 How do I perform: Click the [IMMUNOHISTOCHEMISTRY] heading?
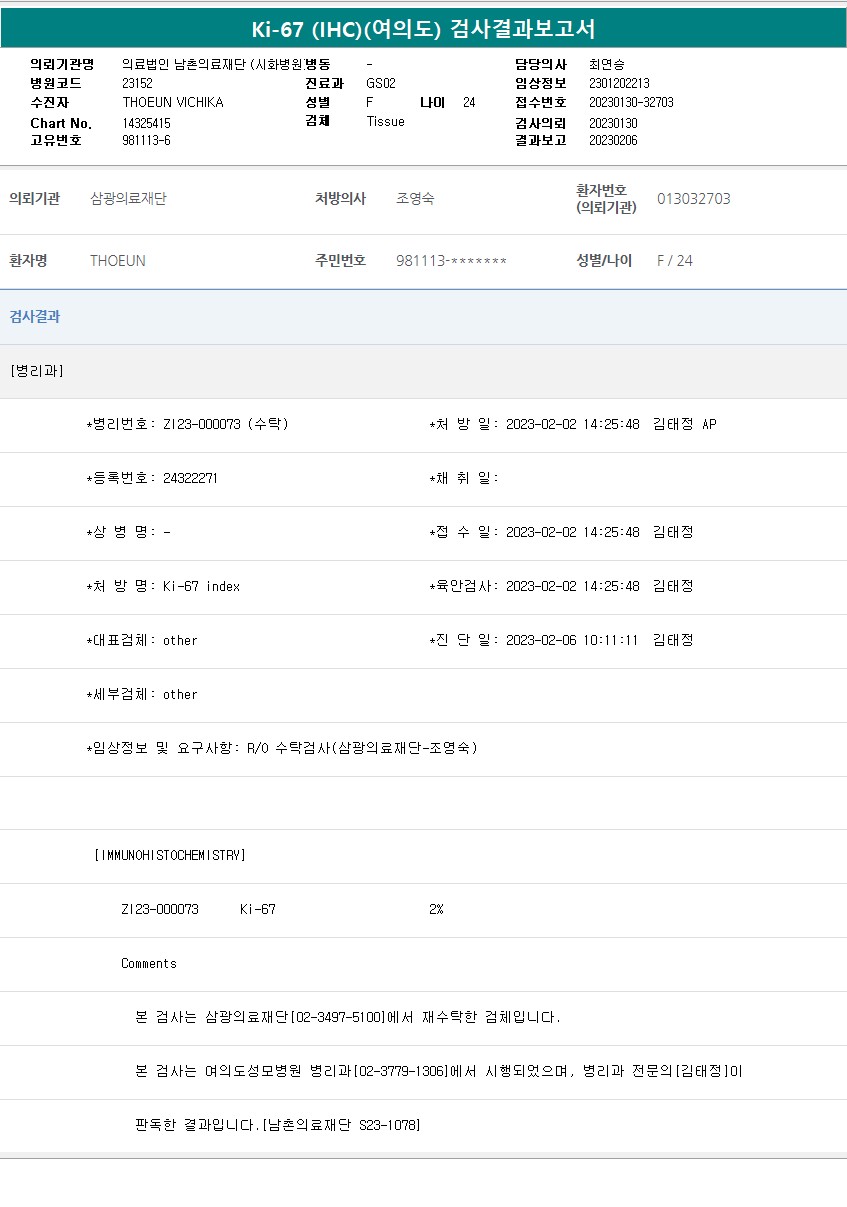pos(169,856)
